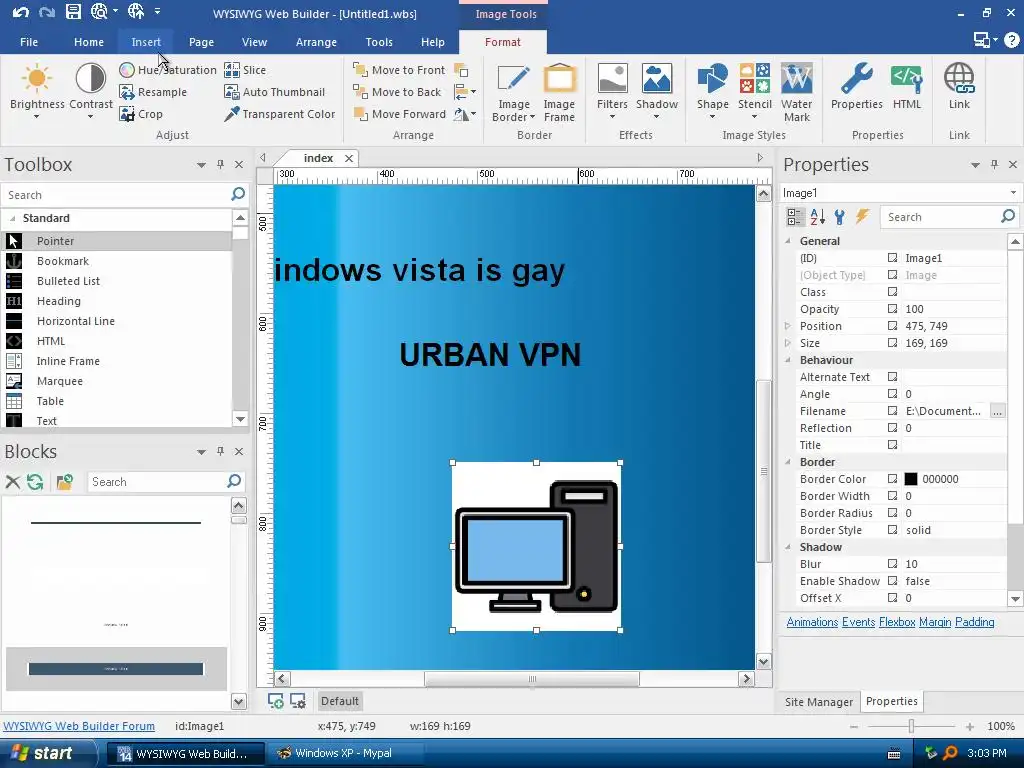Toggle the checkbox beside Border Width

(892, 496)
